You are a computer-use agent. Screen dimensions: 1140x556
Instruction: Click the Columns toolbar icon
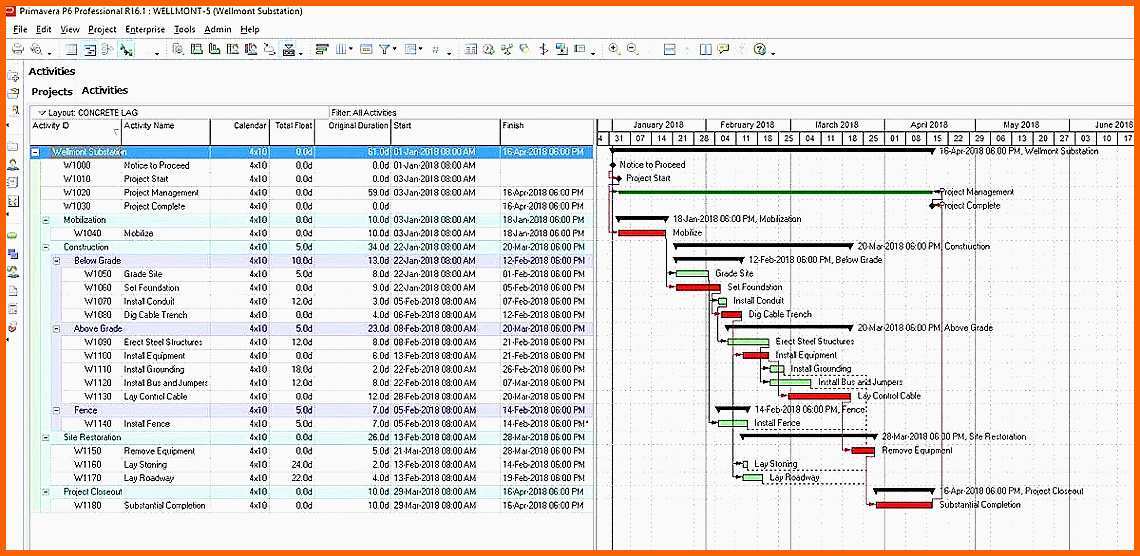342,49
